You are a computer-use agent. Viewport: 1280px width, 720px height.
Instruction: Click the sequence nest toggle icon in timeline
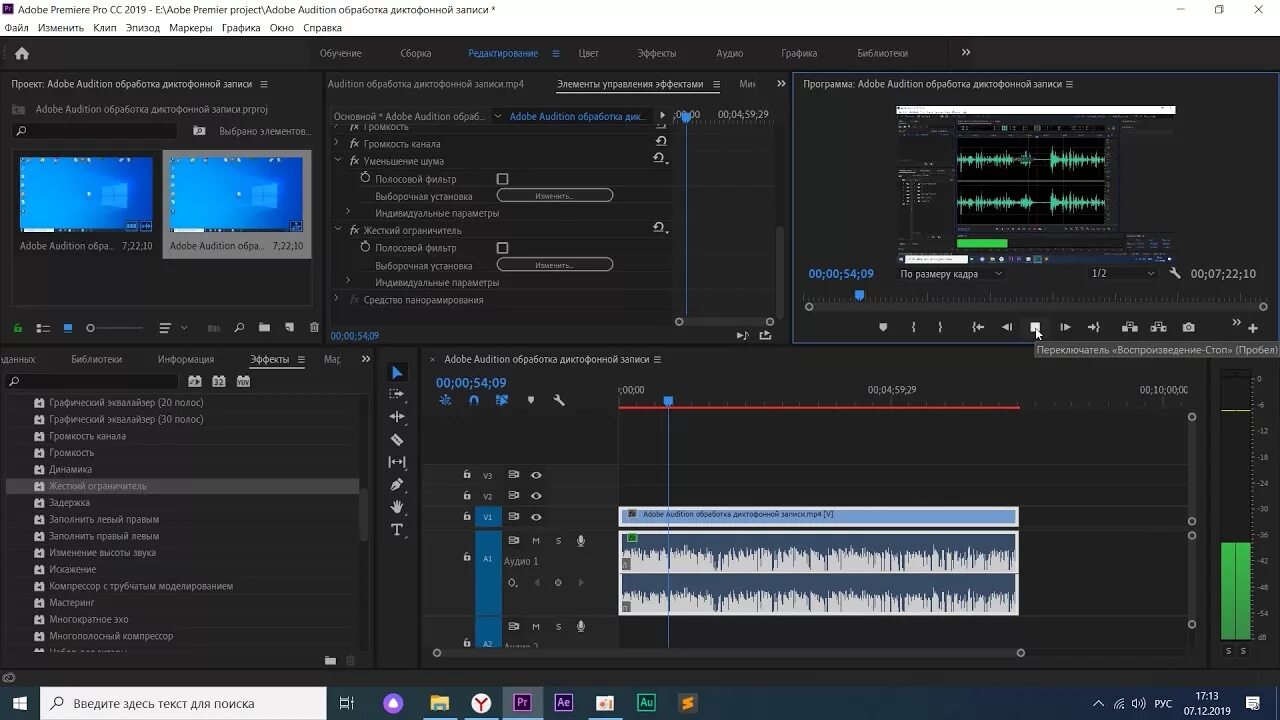445,400
